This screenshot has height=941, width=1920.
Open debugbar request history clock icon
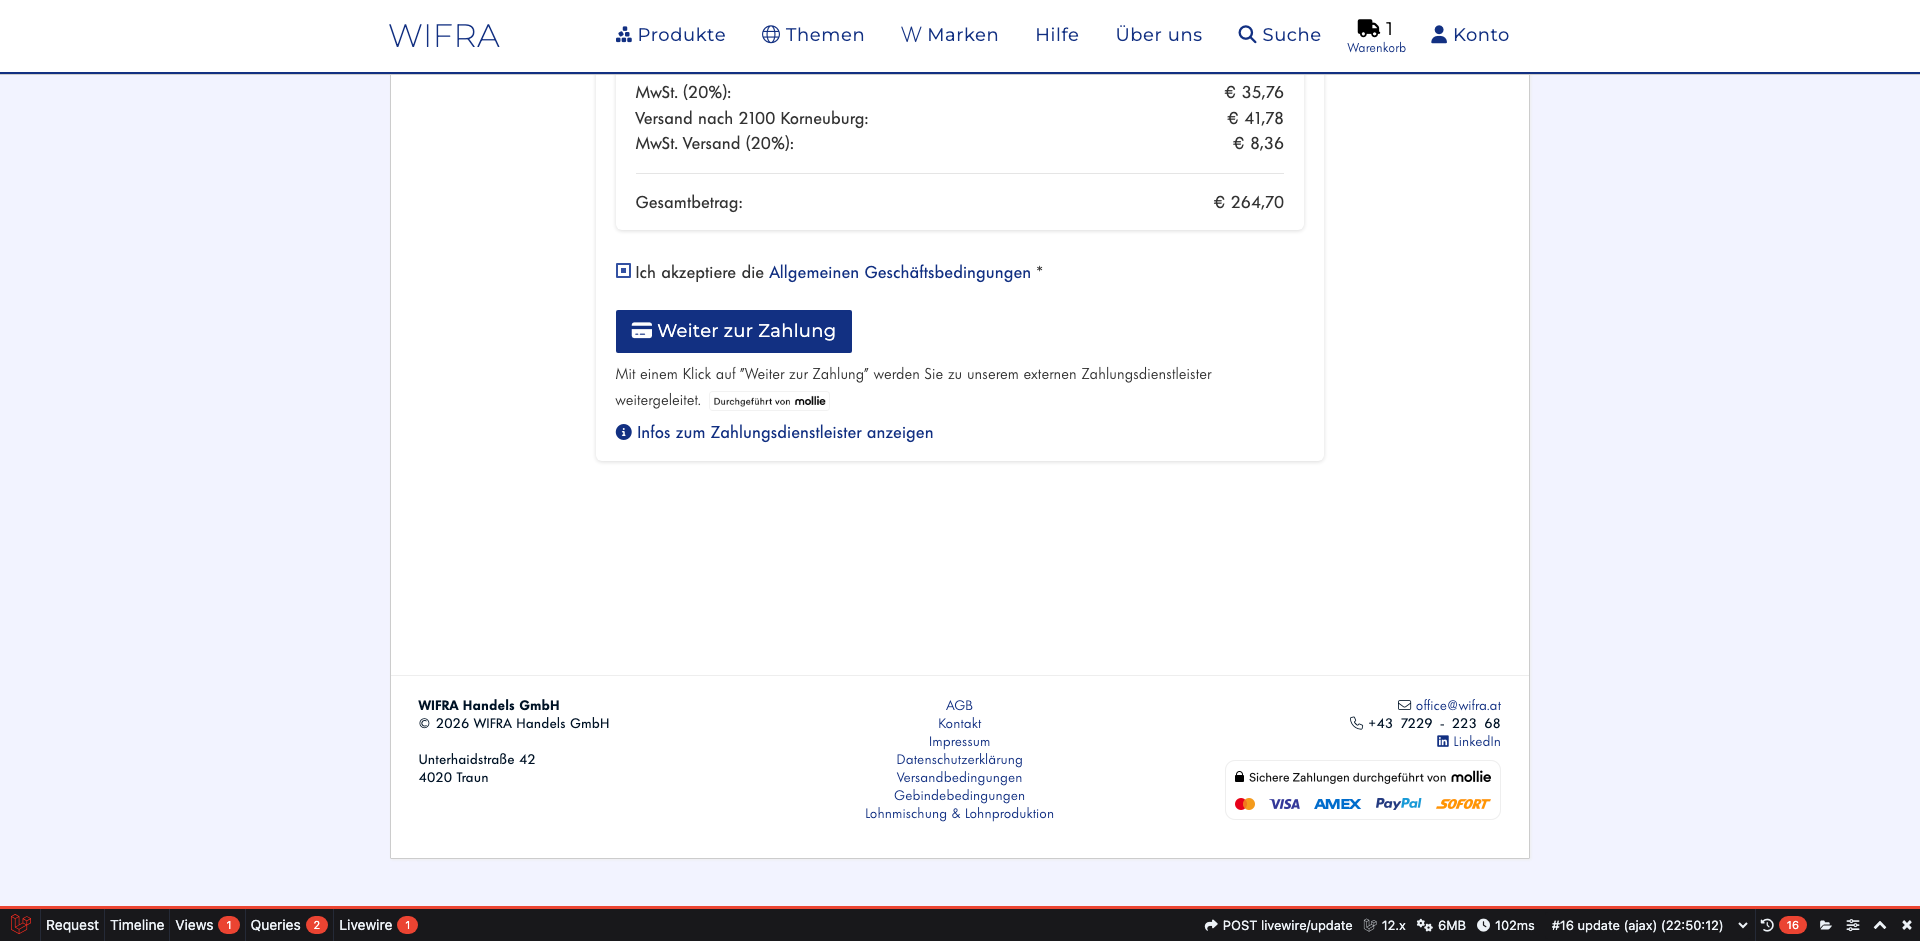1767,925
